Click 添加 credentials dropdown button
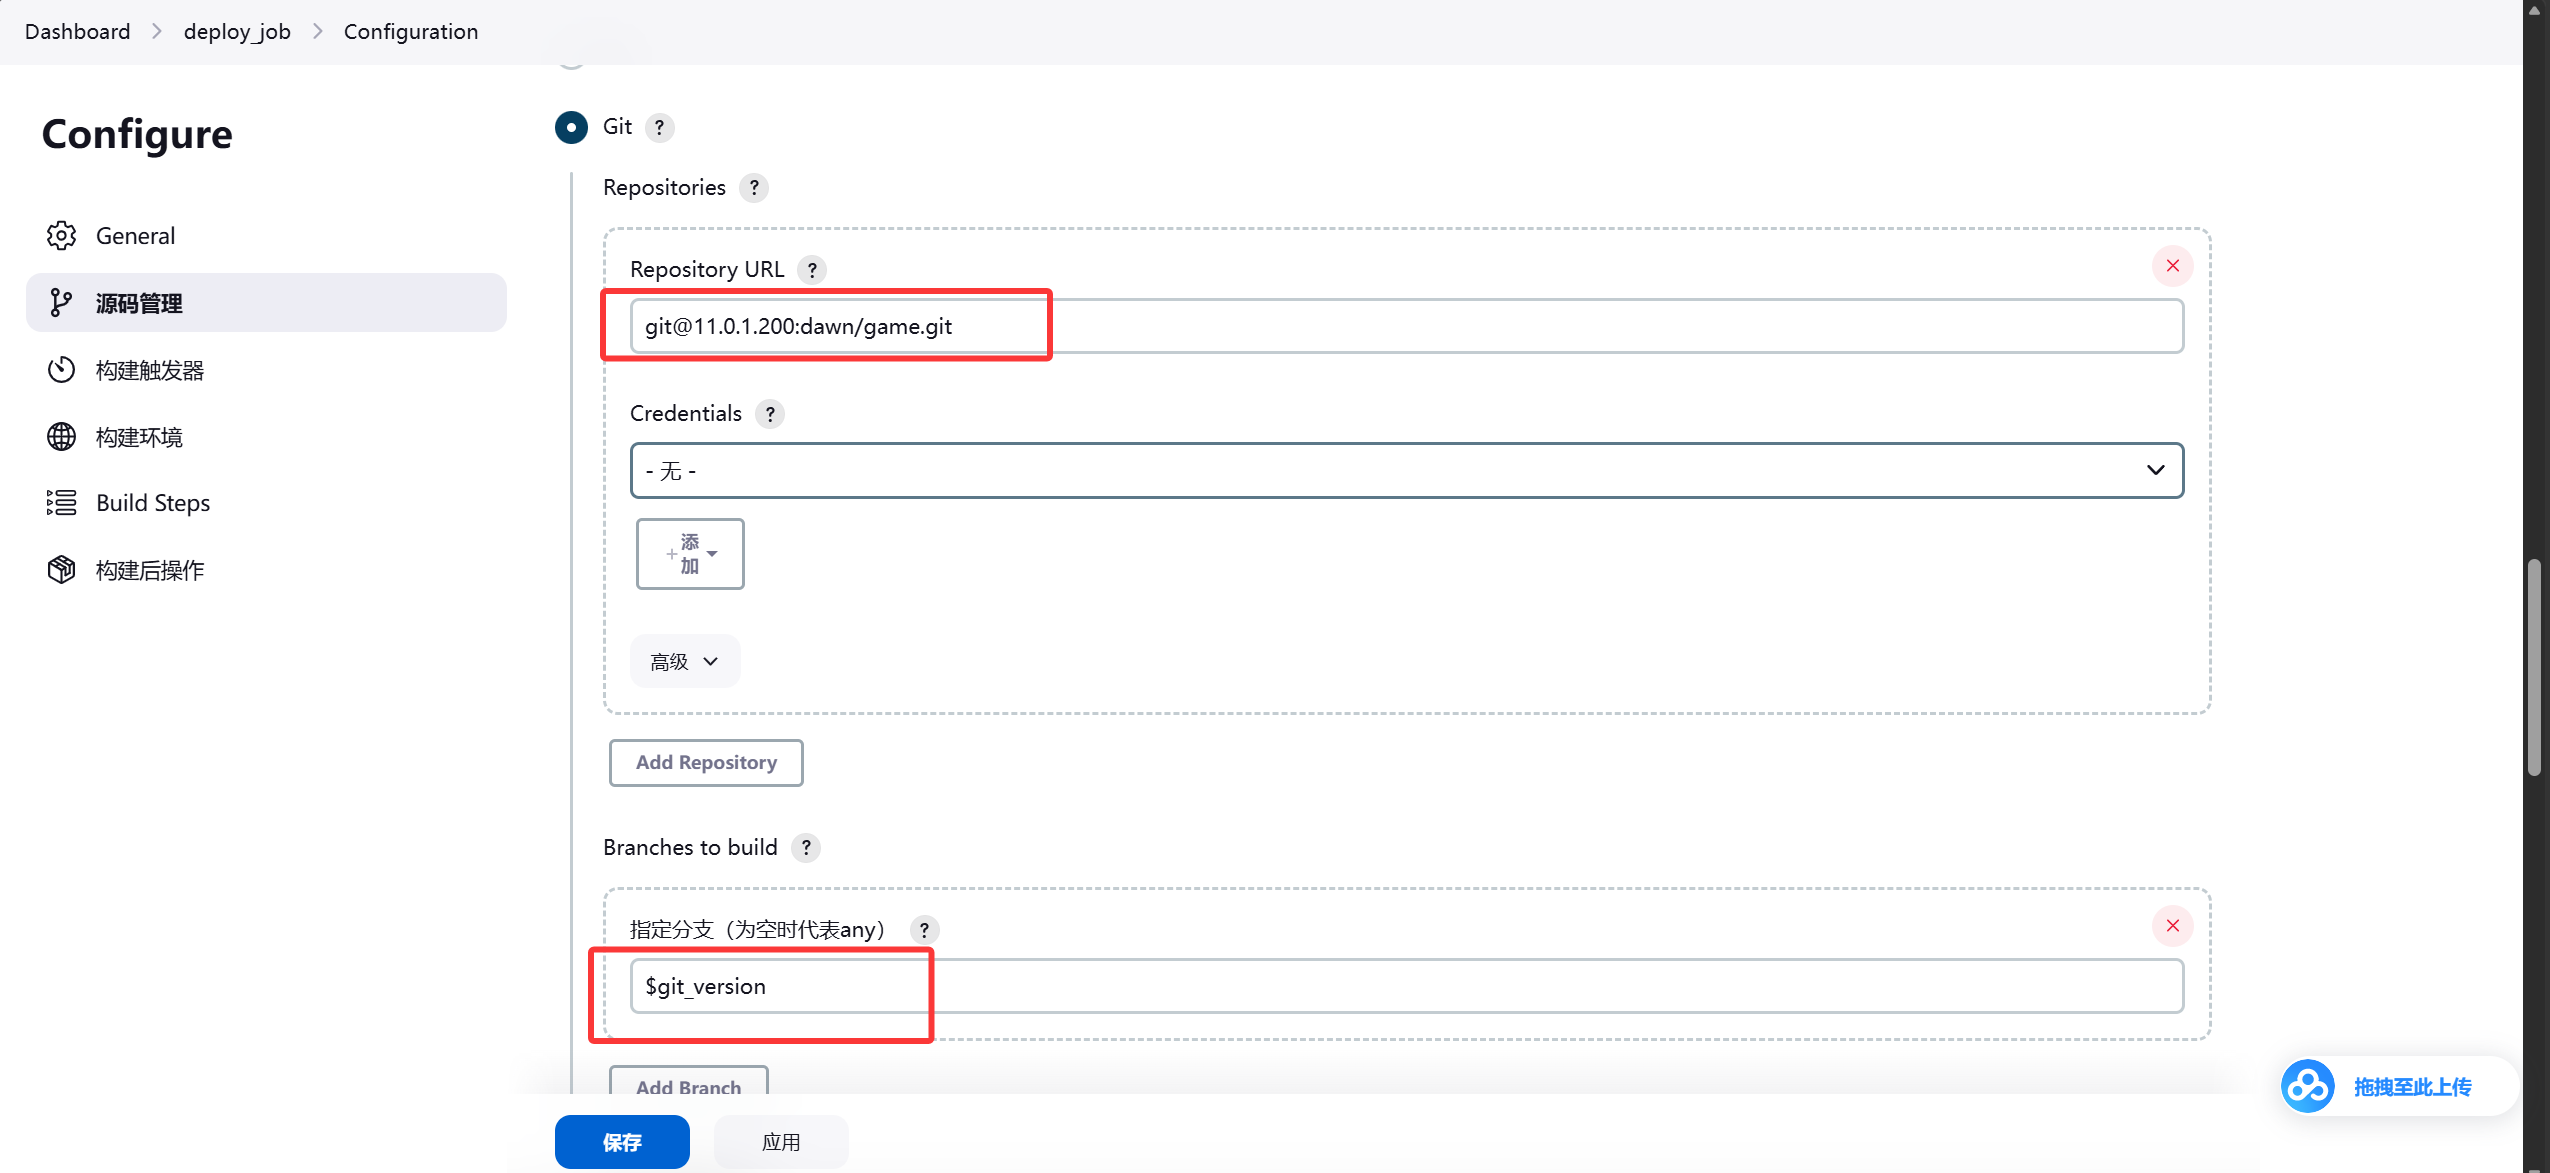This screenshot has height=1173, width=2550. pyautogui.click(x=690, y=554)
